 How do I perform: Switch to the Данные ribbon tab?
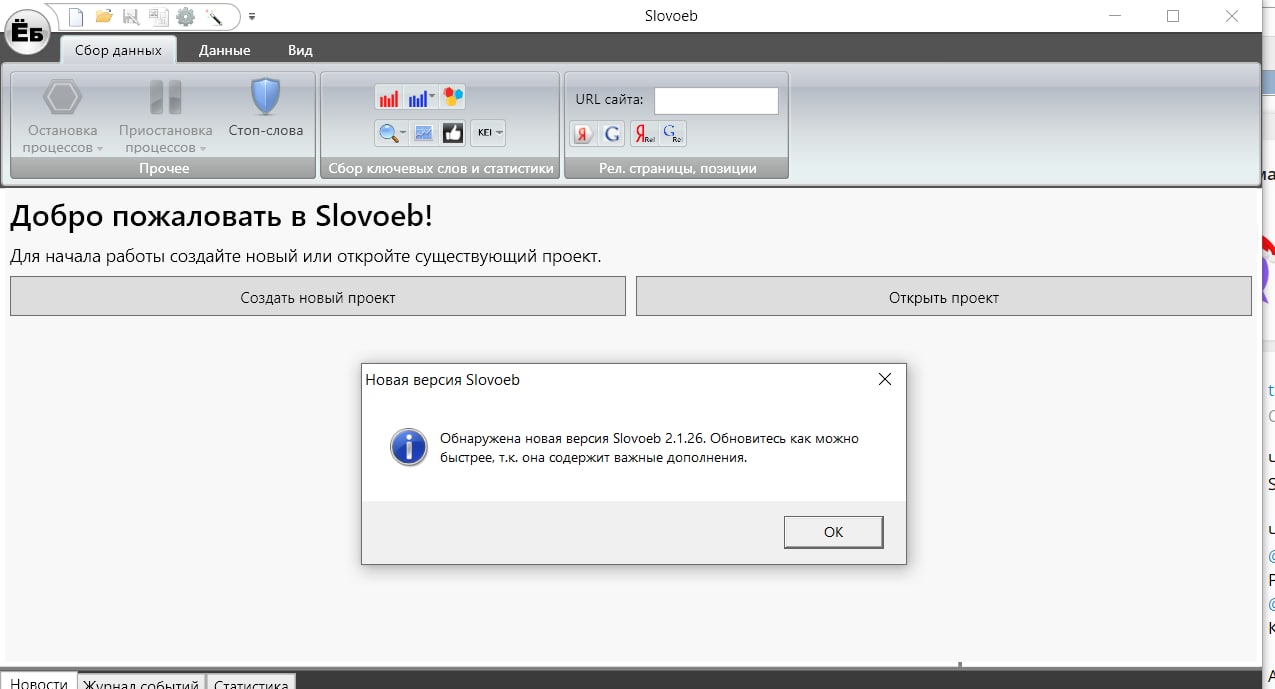point(224,50)
